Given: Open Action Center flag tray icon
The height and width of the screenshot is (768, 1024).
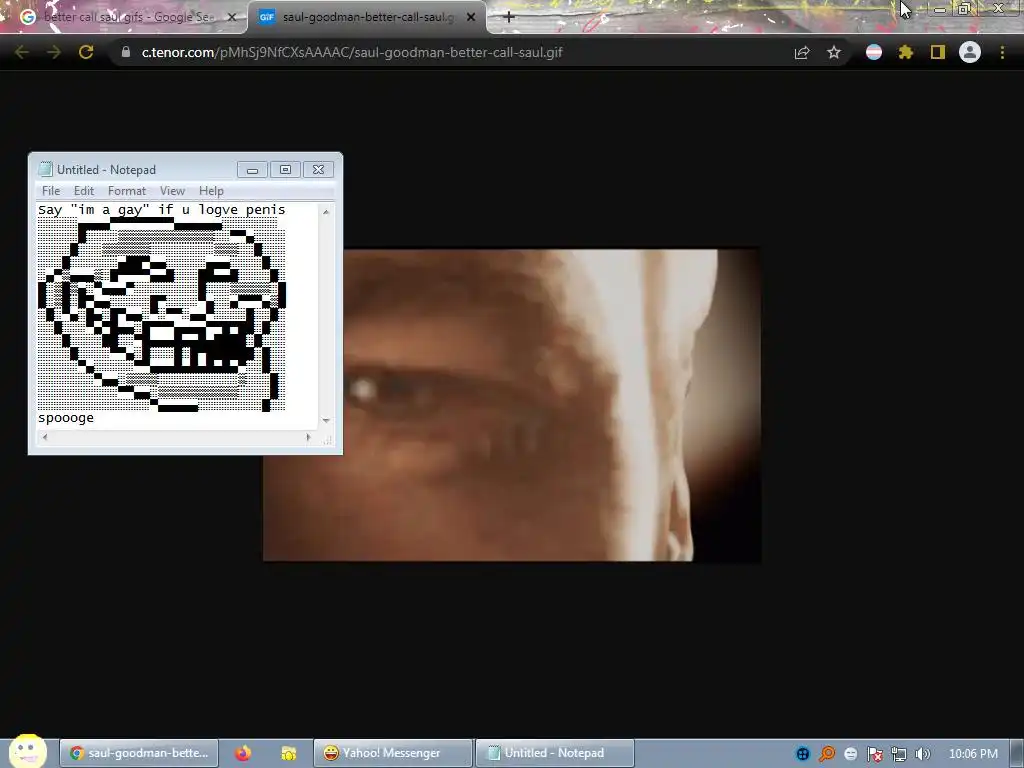Looking at the screenshot, I should point(874,754).
